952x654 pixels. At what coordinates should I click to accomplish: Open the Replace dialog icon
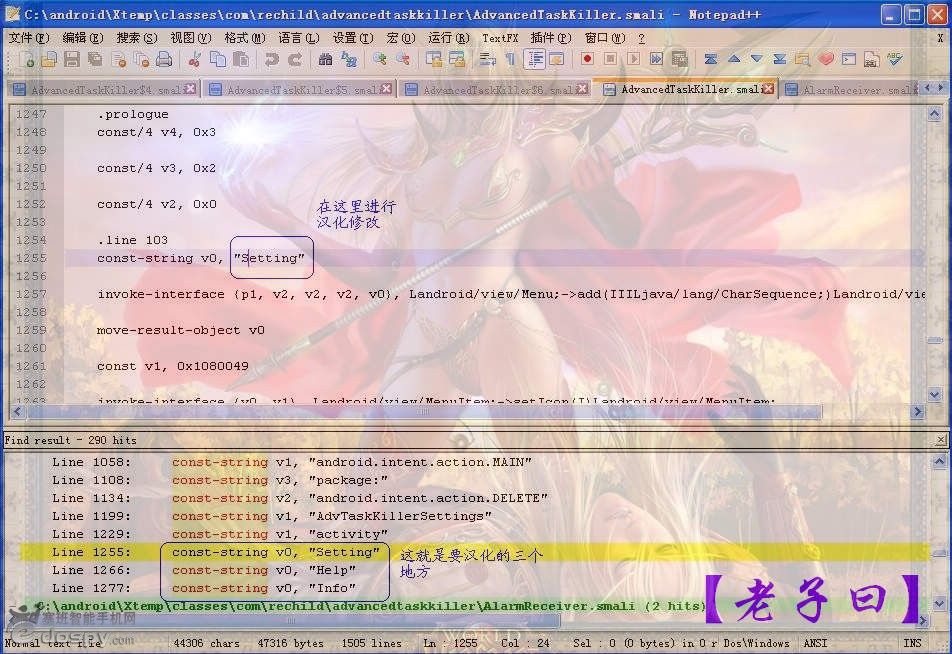[348, 60]
